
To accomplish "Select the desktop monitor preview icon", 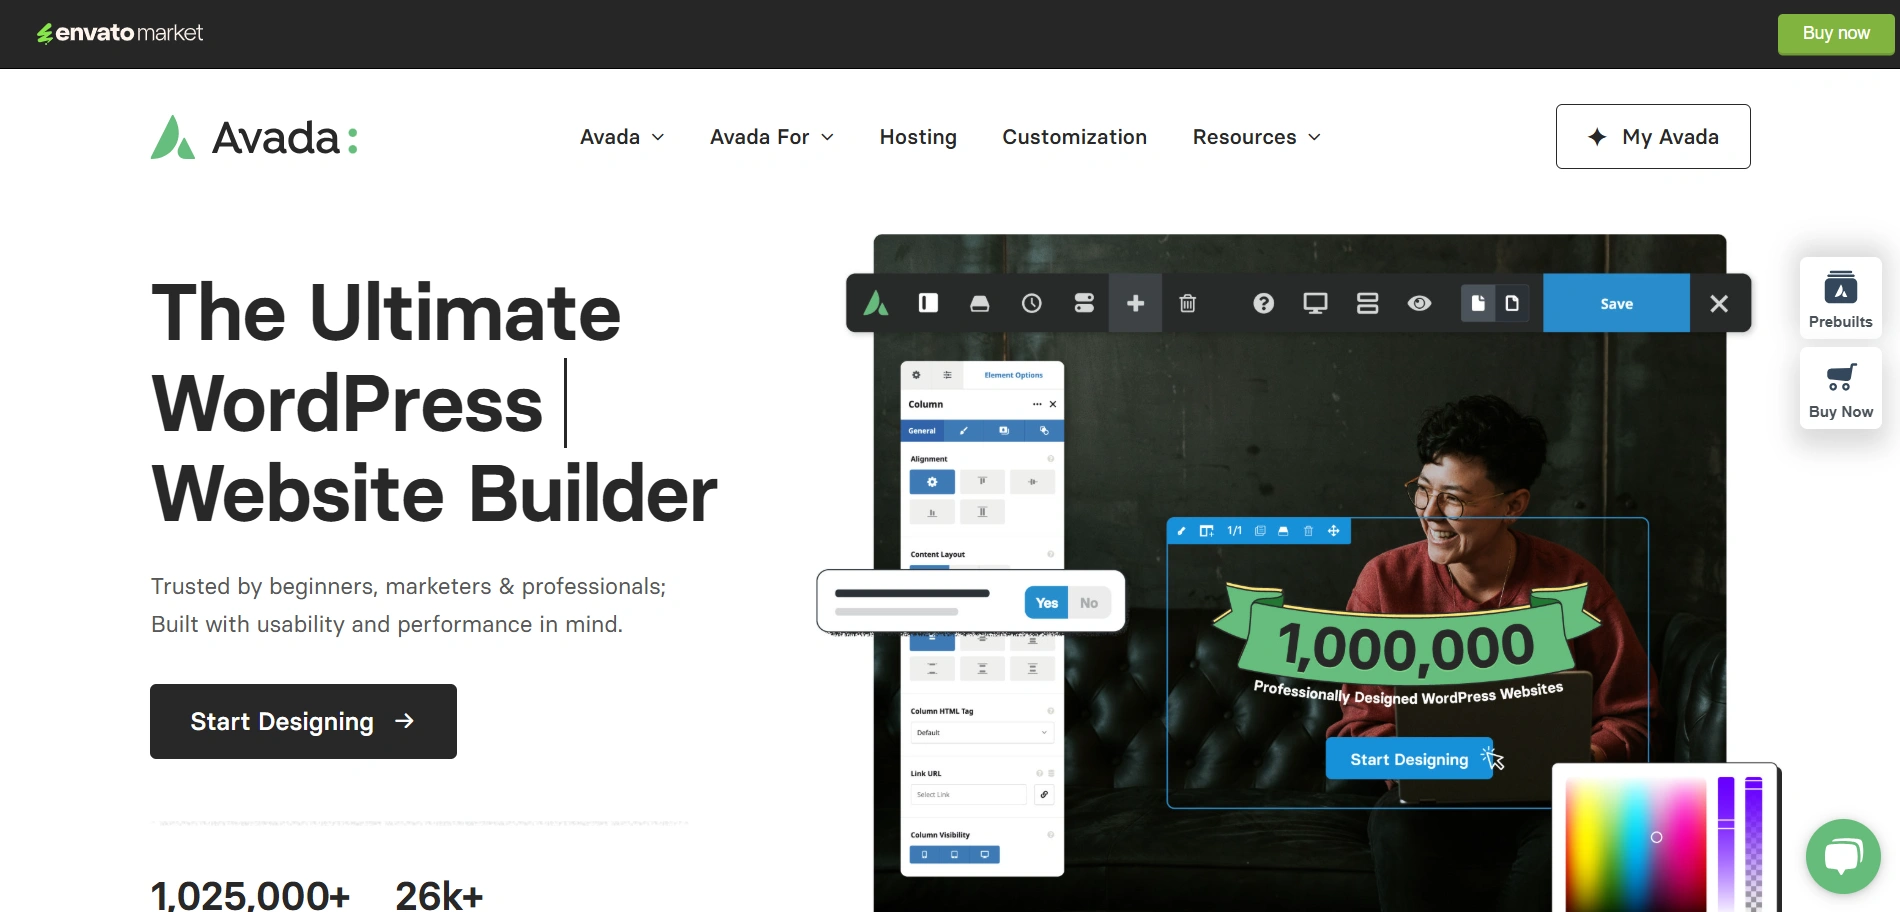I will click(1316, 303).
